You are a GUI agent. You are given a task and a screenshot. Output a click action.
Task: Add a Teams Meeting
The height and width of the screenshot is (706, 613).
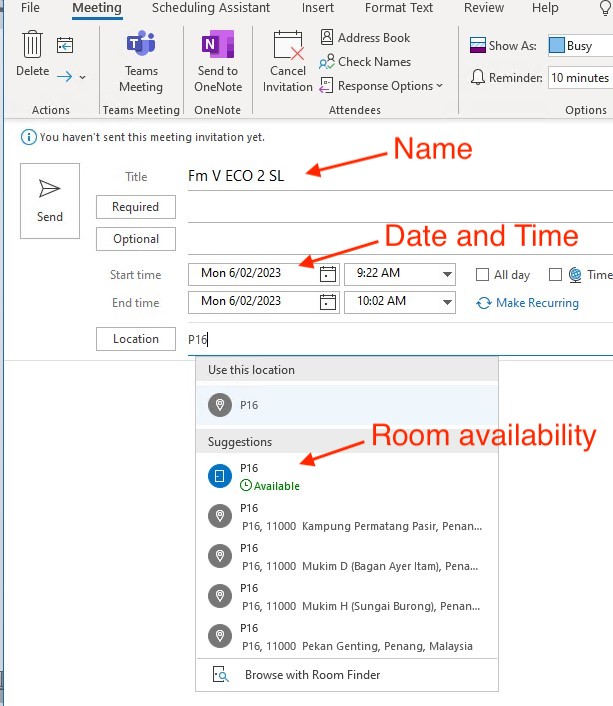[x=141, y=61]
